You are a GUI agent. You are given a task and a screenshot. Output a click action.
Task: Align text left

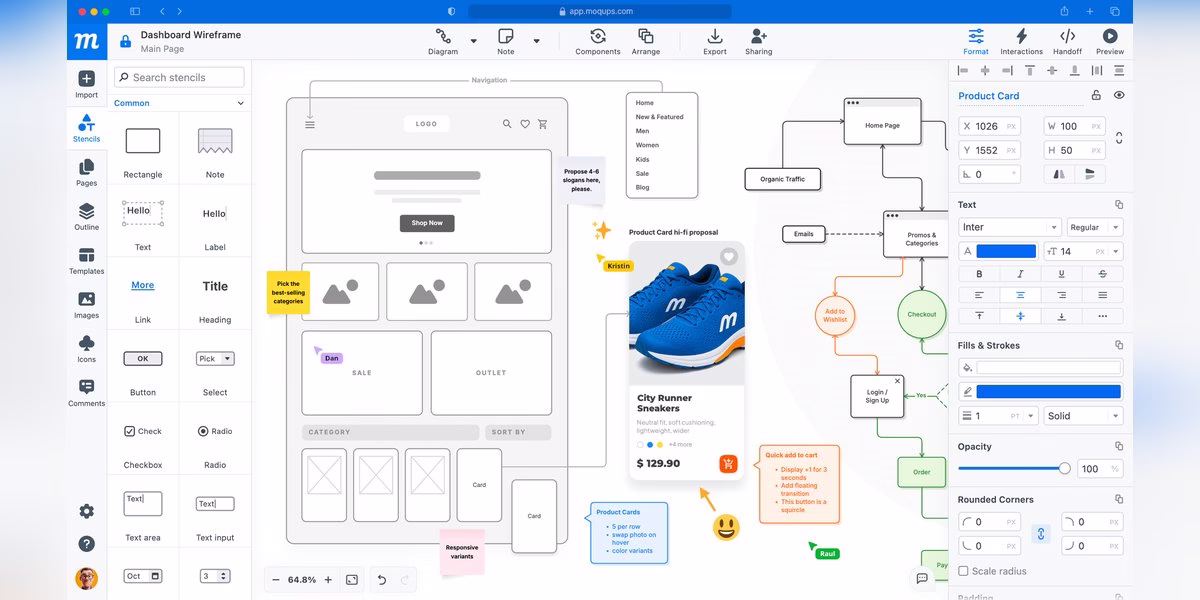click(x=979, y=295)
